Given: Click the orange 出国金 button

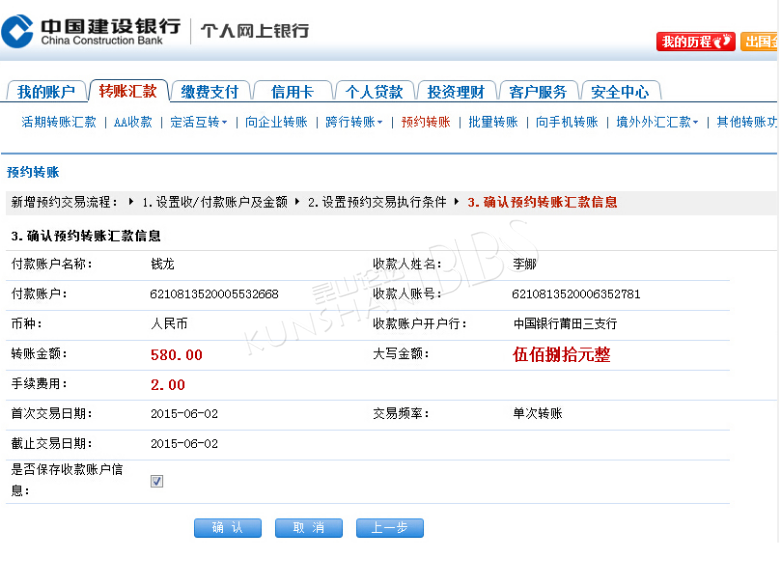Looking at the screenshot, I should click(x=760, y=42).
